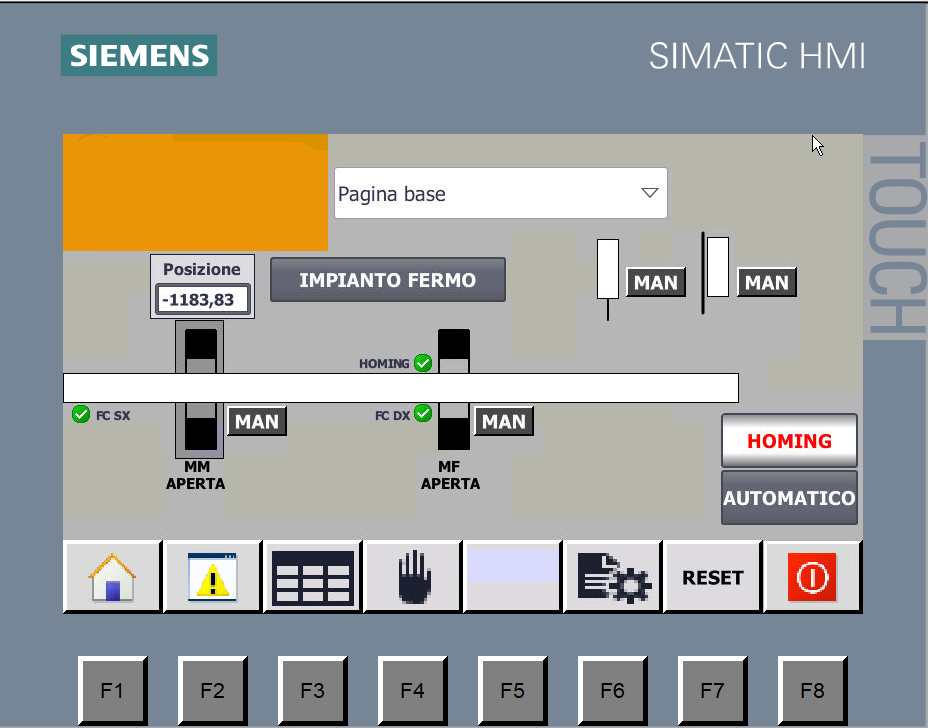
Task: Click the F2 function key
Action: click(x=212, y=690)
